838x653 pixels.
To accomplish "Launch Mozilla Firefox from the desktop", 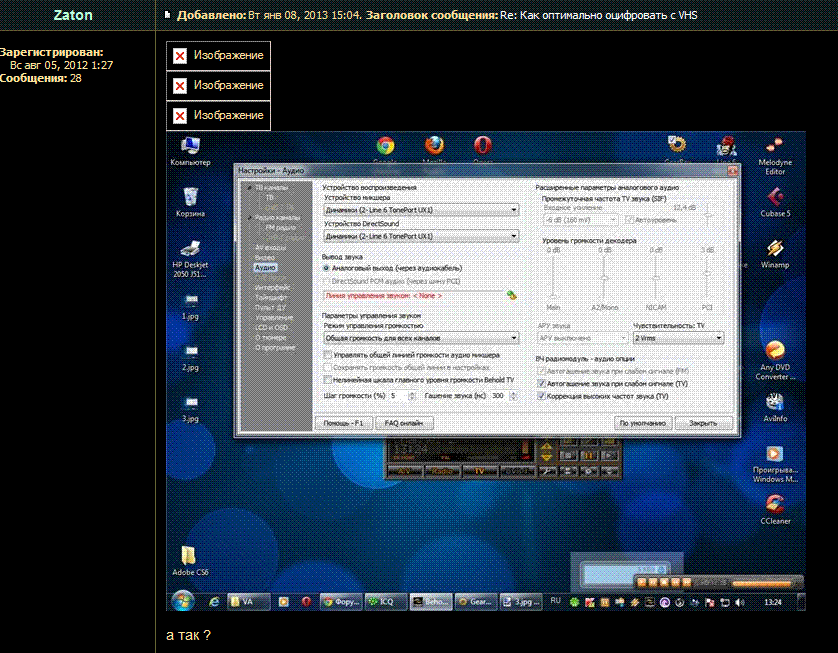I will (434, 147).
